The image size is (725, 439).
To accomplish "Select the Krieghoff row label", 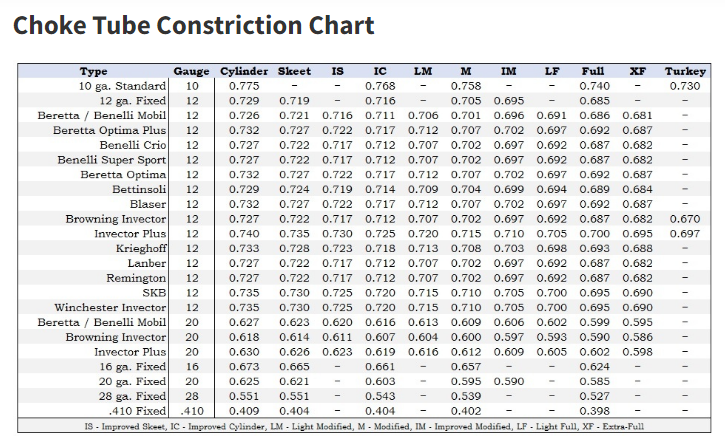I will point(141,248).
